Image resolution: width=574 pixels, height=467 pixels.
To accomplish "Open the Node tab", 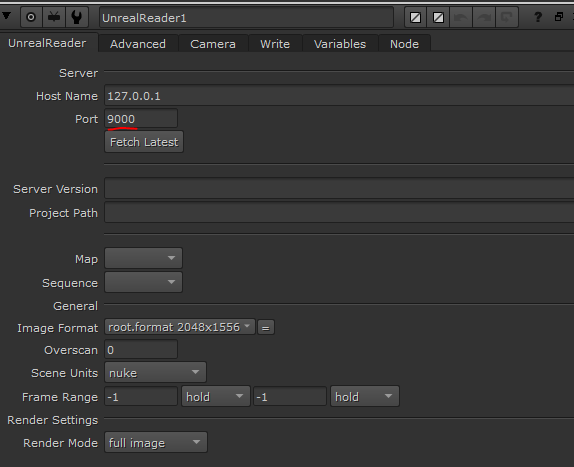I will [x=405, y=44].
